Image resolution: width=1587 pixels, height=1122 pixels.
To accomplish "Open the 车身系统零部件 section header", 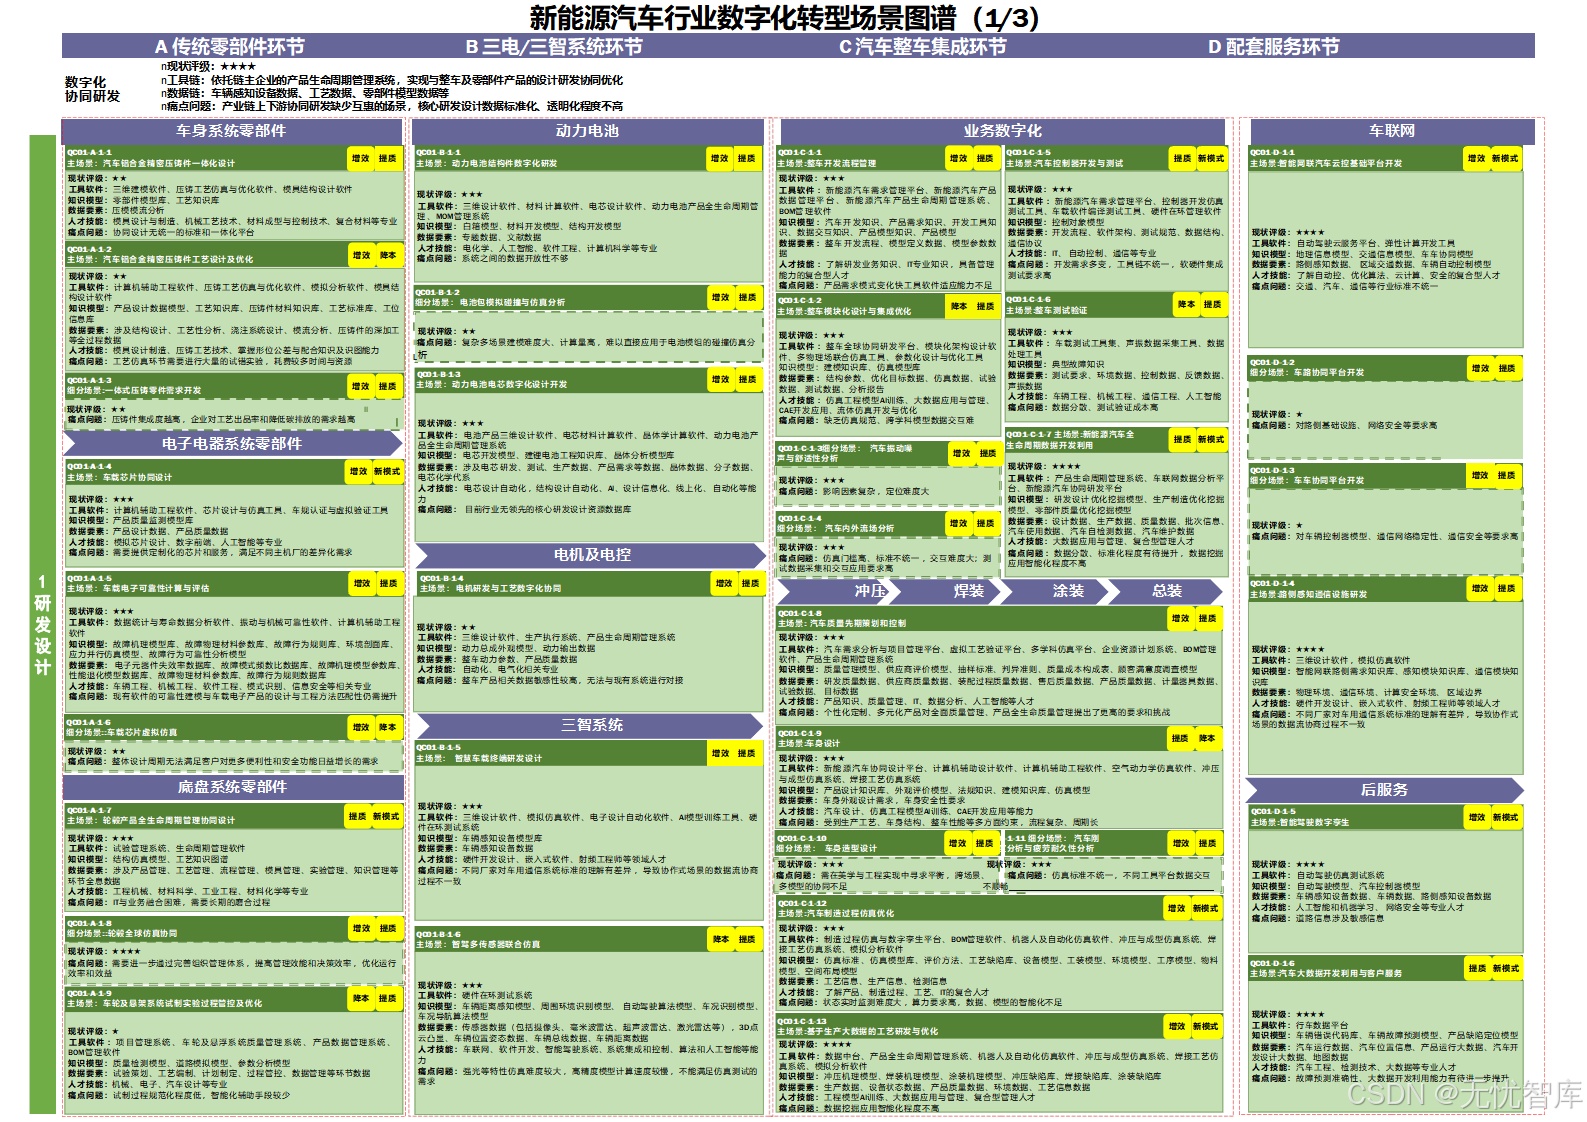I will 232,131.
